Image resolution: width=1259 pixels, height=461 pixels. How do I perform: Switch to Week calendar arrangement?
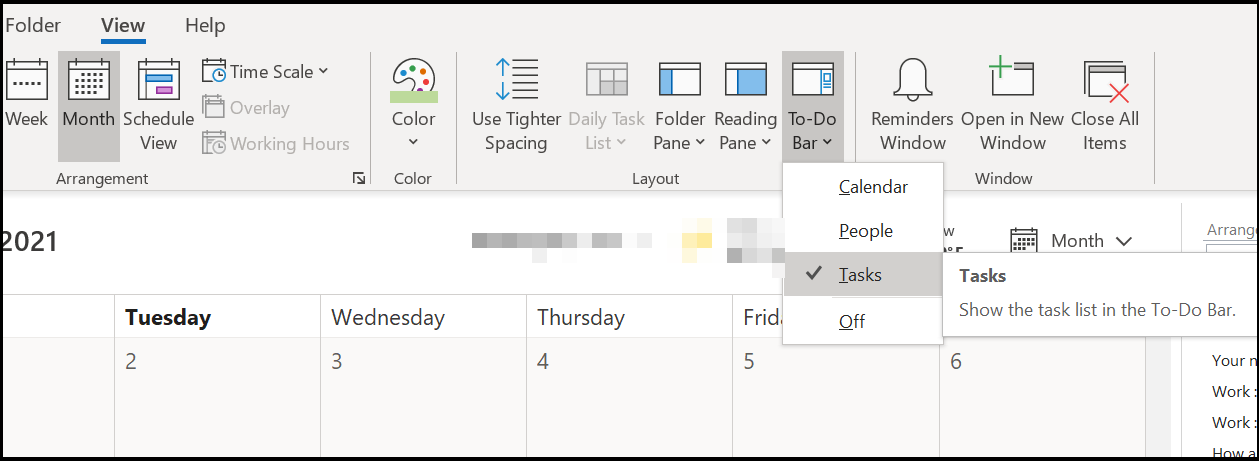[26, 80]
